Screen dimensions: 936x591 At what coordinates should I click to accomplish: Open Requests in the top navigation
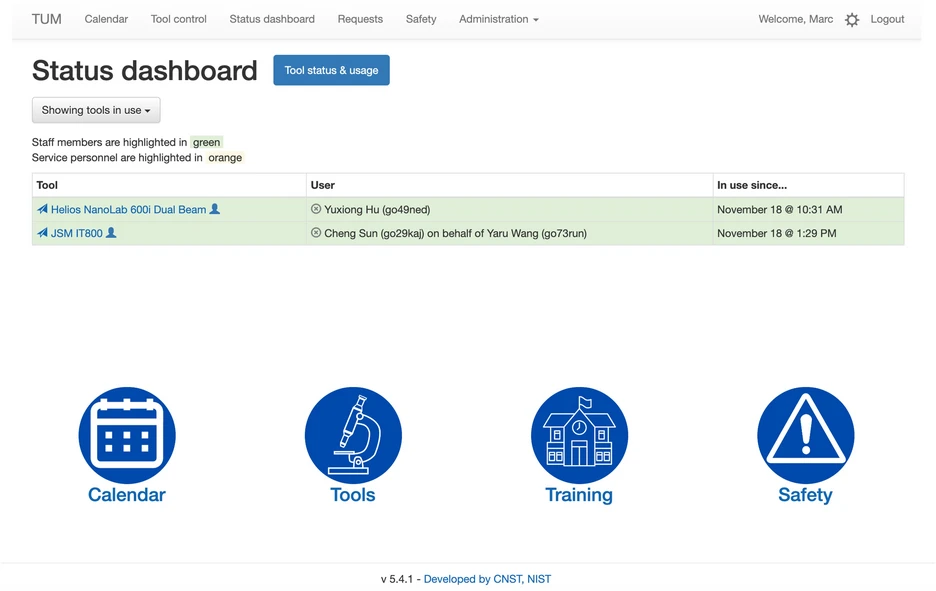[360, 19]
